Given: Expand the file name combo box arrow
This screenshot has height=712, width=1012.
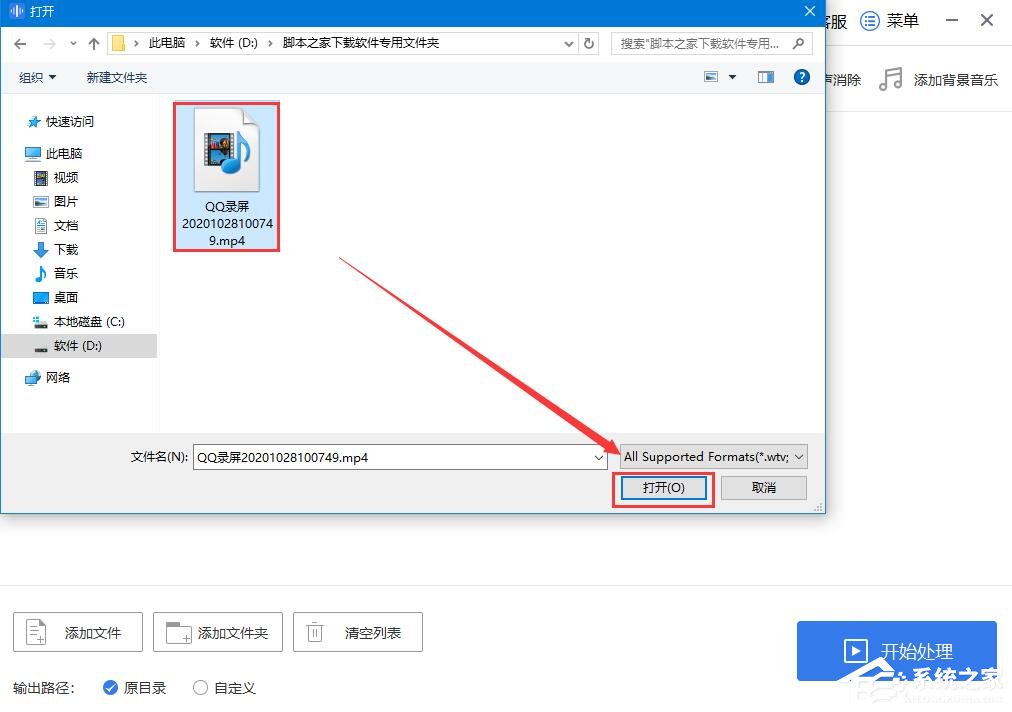Looking at the screenshot, I should click(x=601, y=456).
